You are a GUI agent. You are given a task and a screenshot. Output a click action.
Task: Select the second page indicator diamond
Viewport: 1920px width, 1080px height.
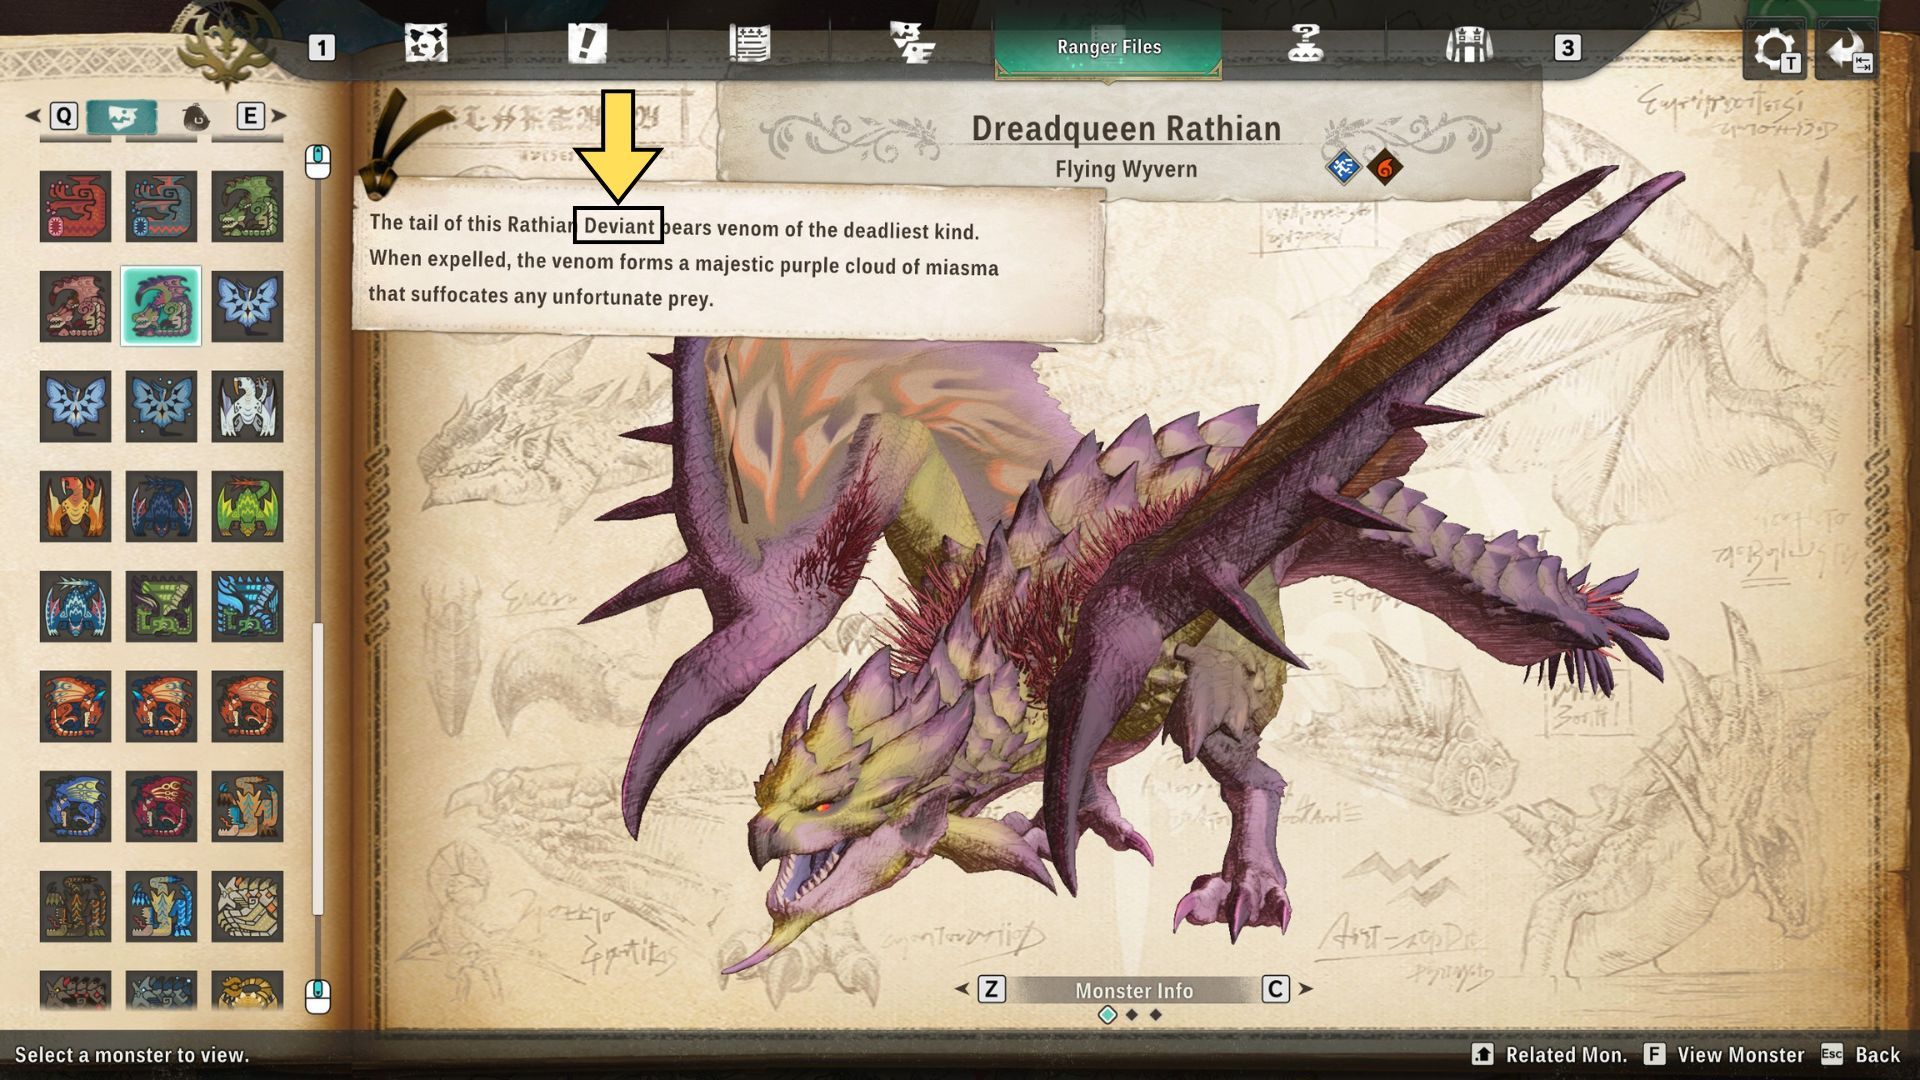click(1132, 1015)
